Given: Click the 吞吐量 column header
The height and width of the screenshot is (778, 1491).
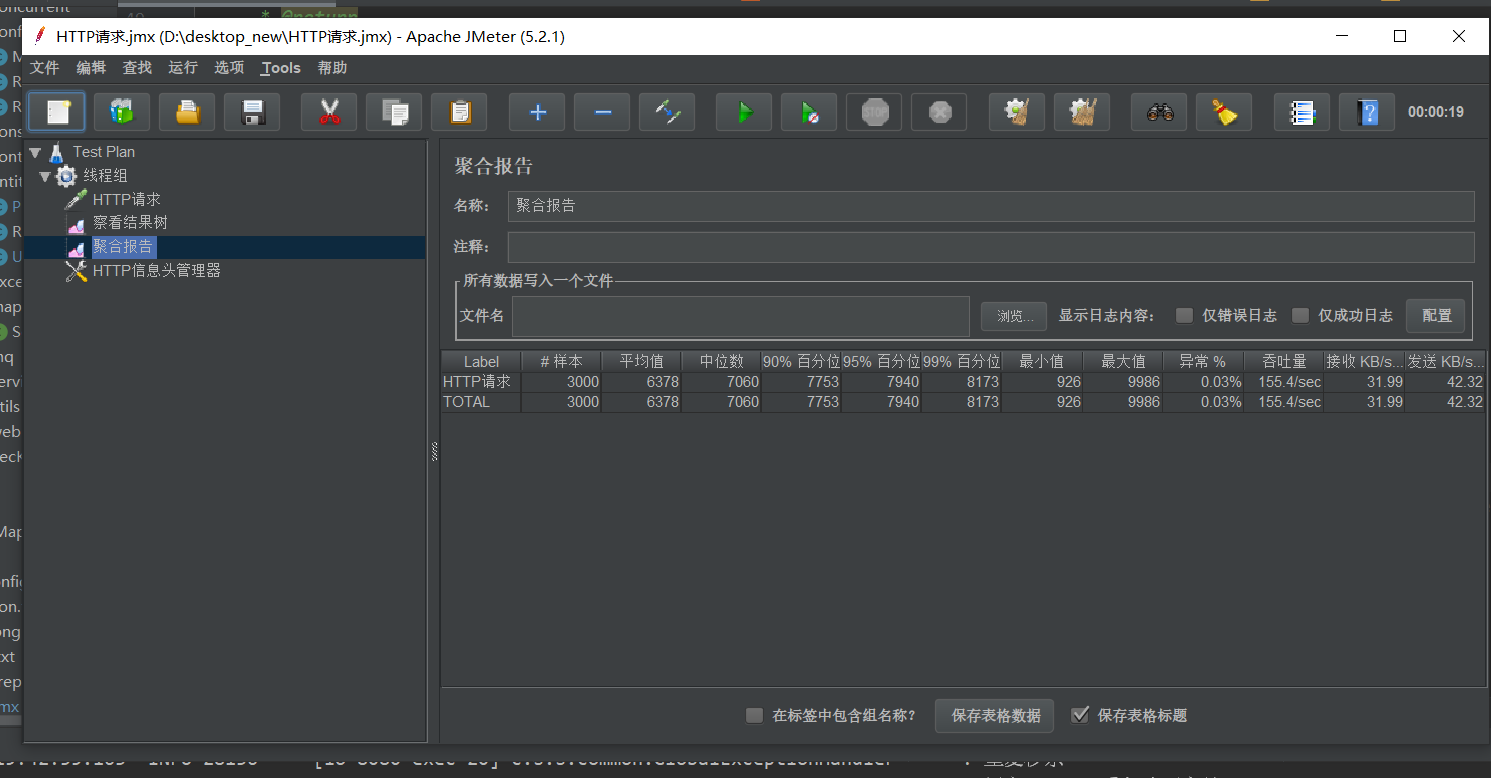Looking at the screenshot, I should tap(1283, 362).
